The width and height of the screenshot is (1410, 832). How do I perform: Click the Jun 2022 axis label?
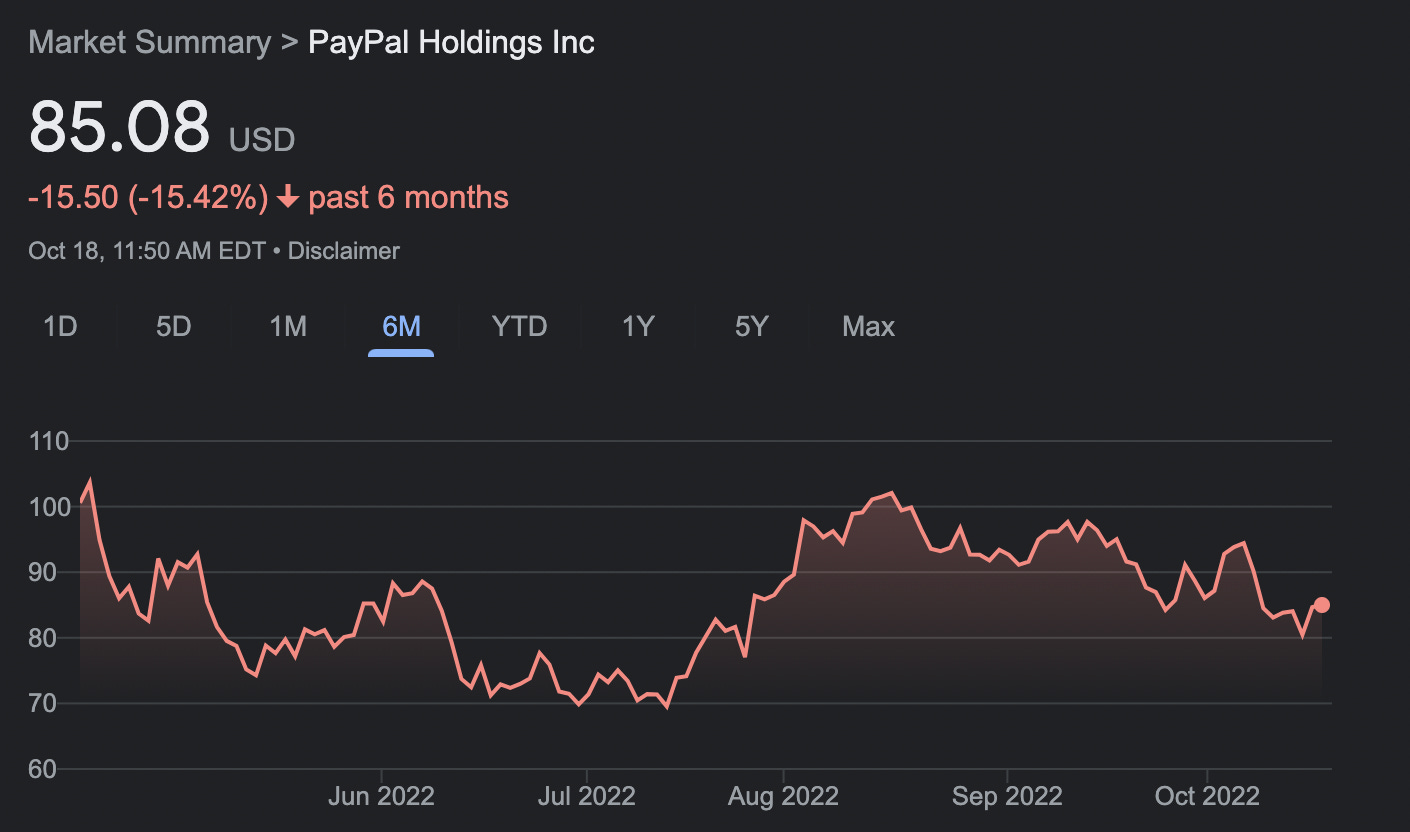pos(381,796)
